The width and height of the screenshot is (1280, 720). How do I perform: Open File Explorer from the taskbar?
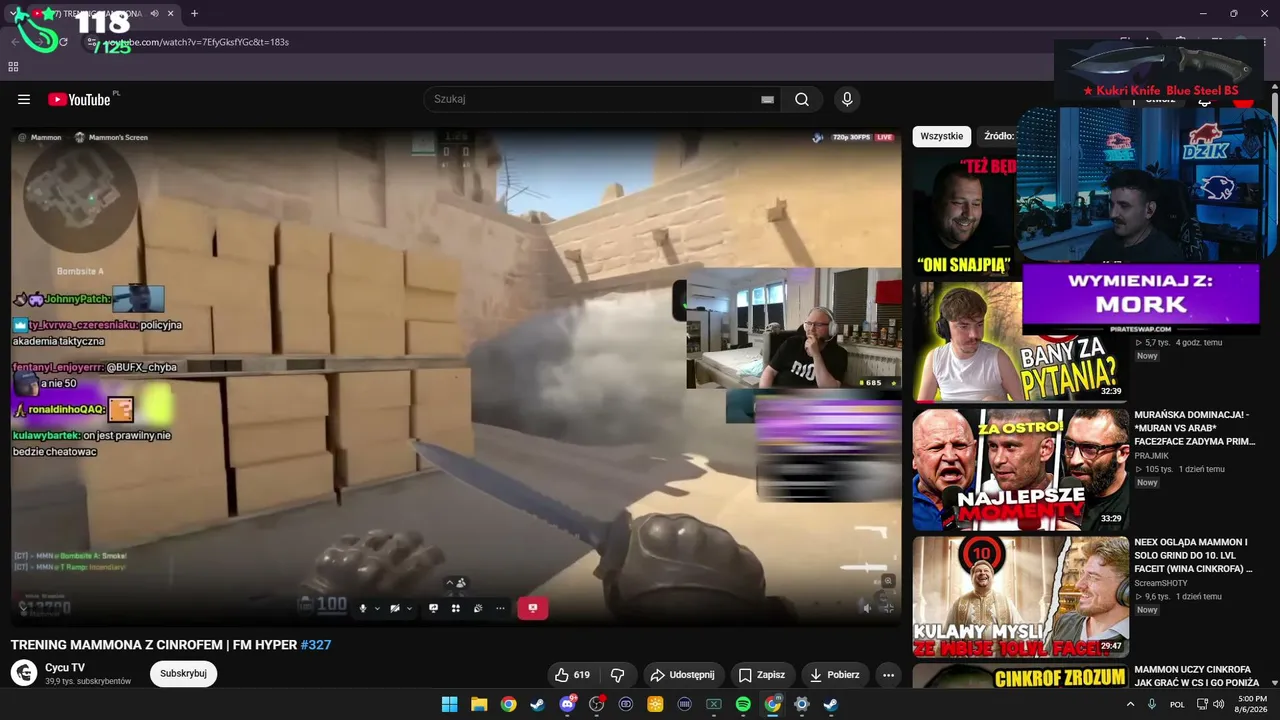click(479, 704)
